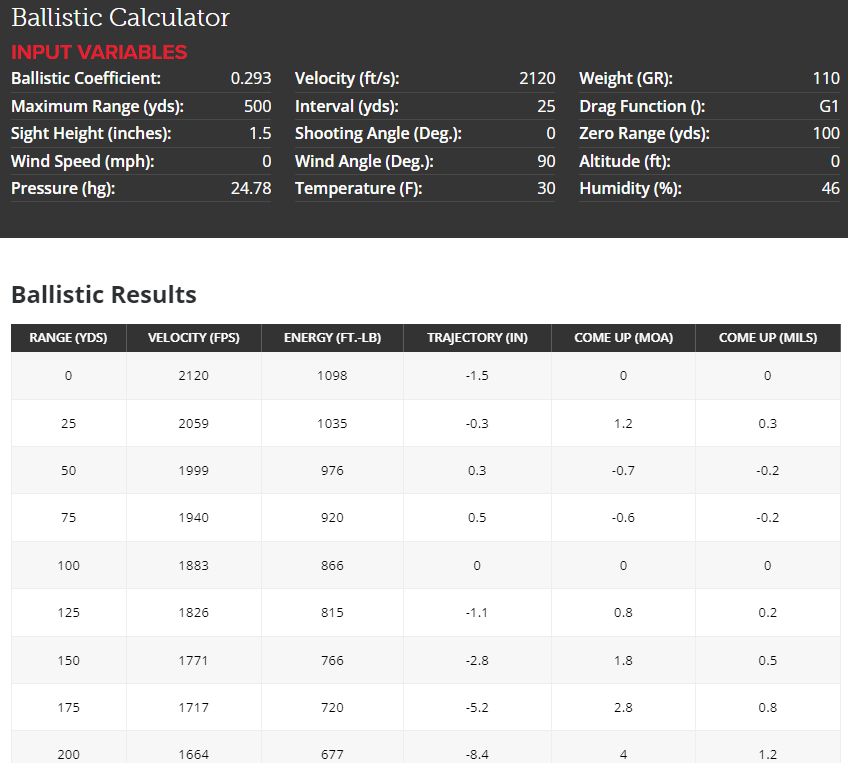Click the RANGE (YDS) column header
The height and width of the screenshot is (763, 848).
(x=69, y=338)
